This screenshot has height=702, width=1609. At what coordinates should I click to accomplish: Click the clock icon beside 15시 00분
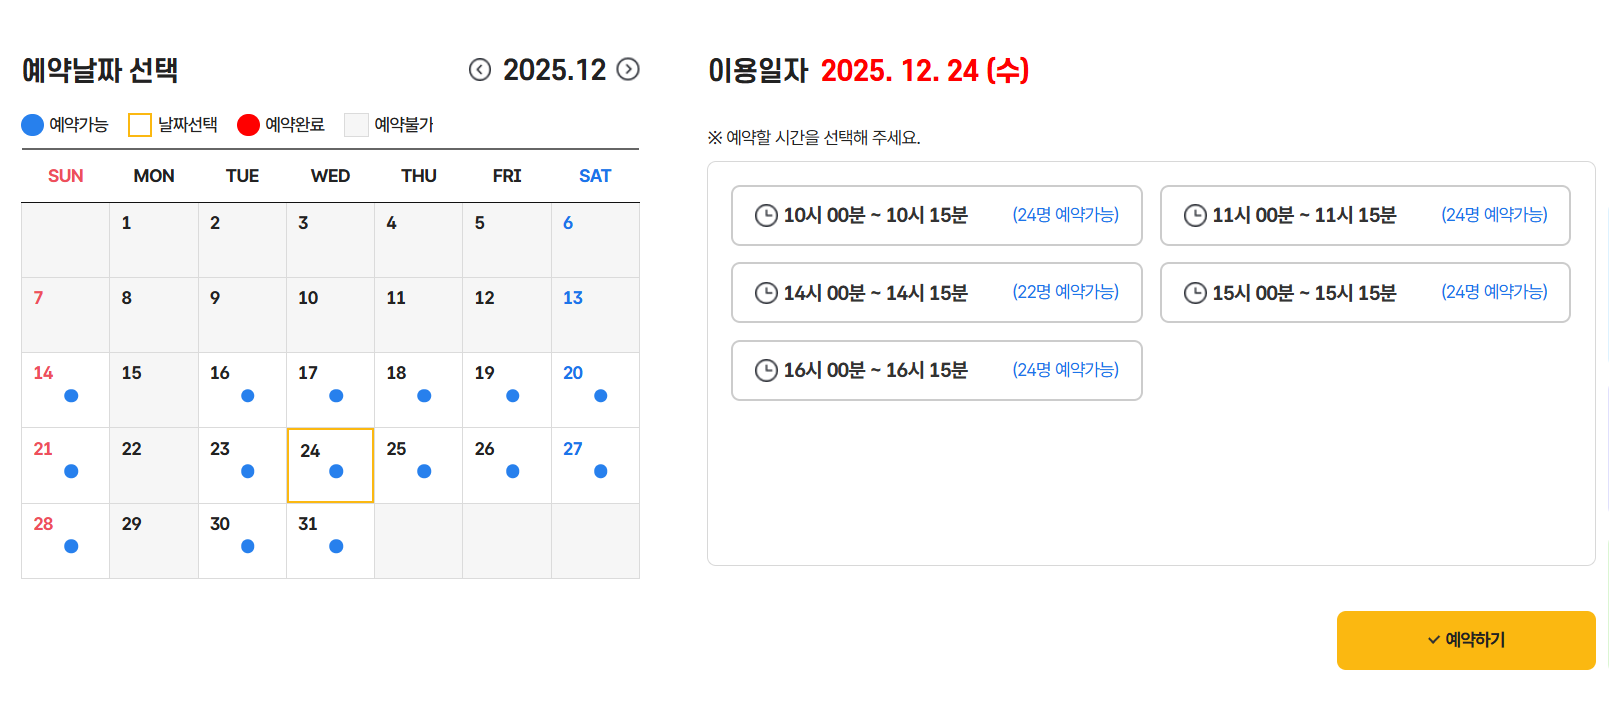pos(1194,292)
